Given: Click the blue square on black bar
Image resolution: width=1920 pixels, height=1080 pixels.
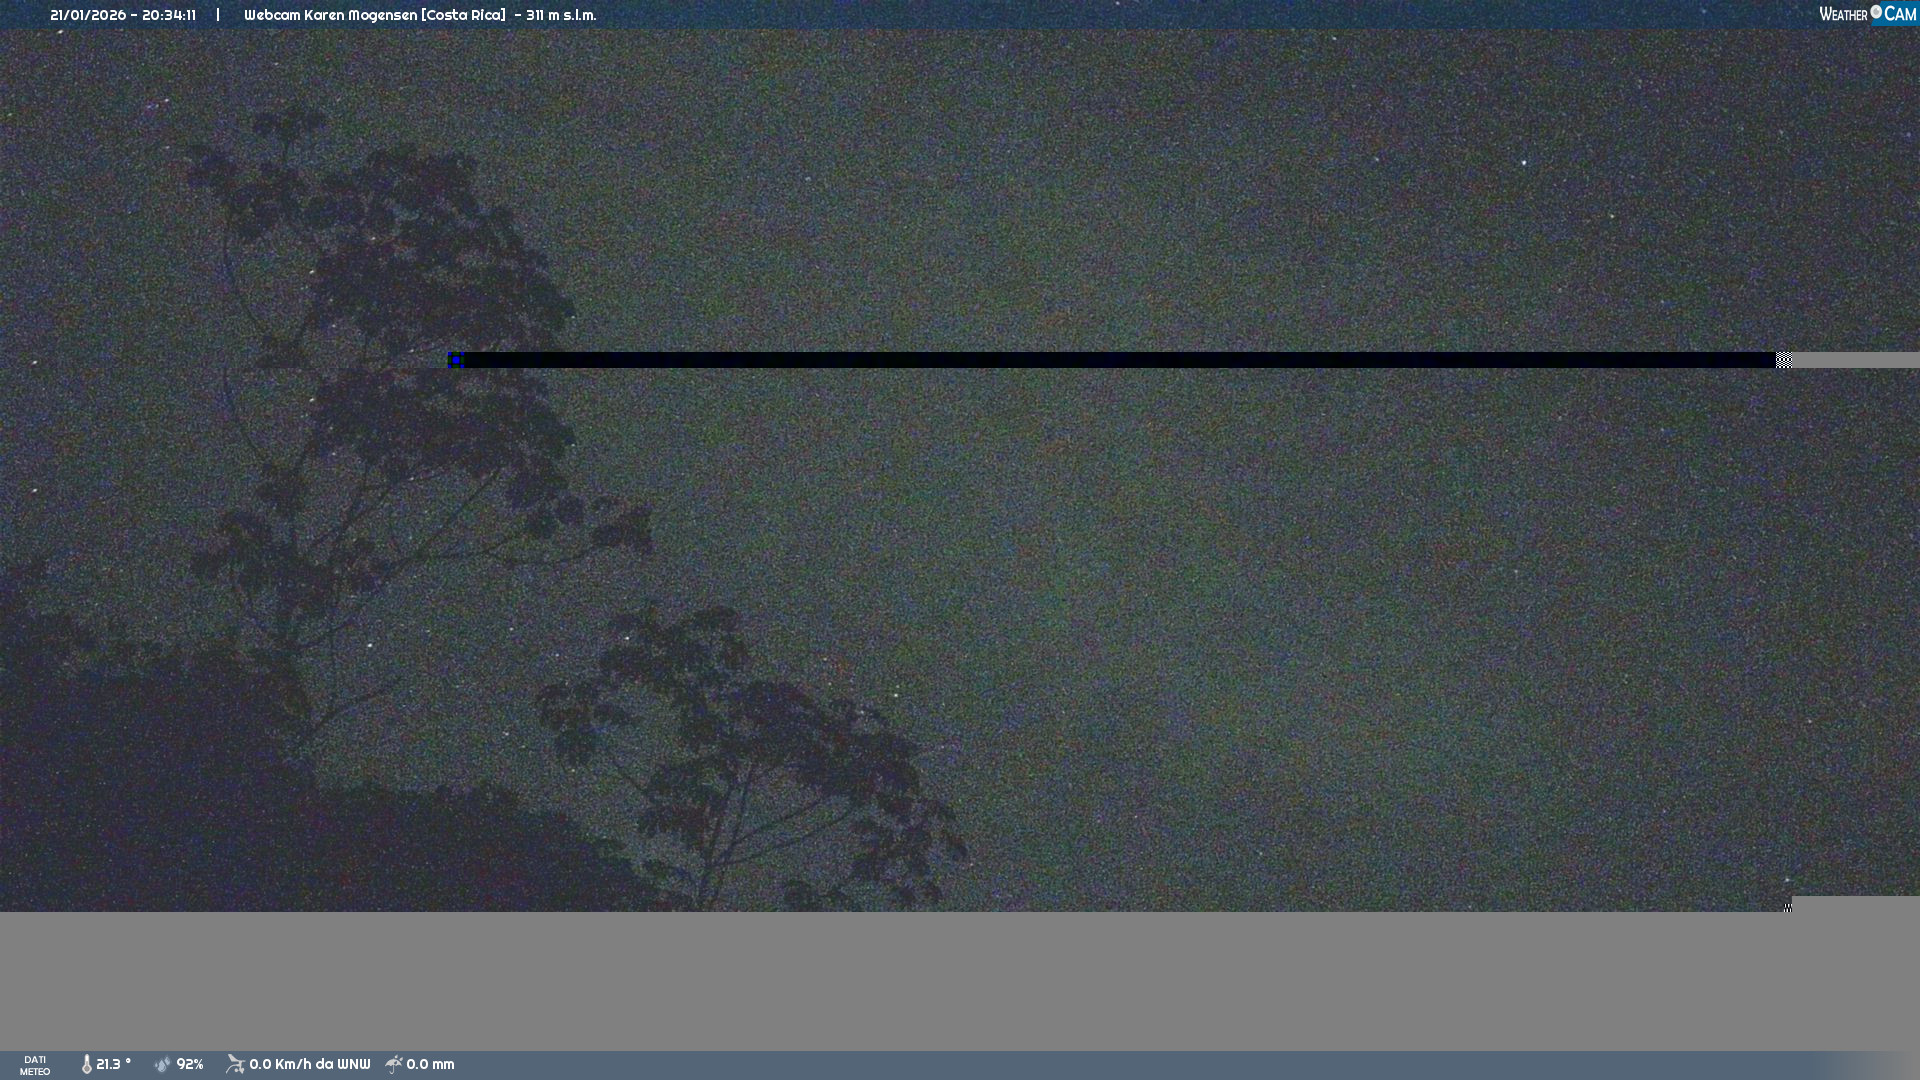Looking at the screenshot, I should pyautogui.click(x=456, y=360).
